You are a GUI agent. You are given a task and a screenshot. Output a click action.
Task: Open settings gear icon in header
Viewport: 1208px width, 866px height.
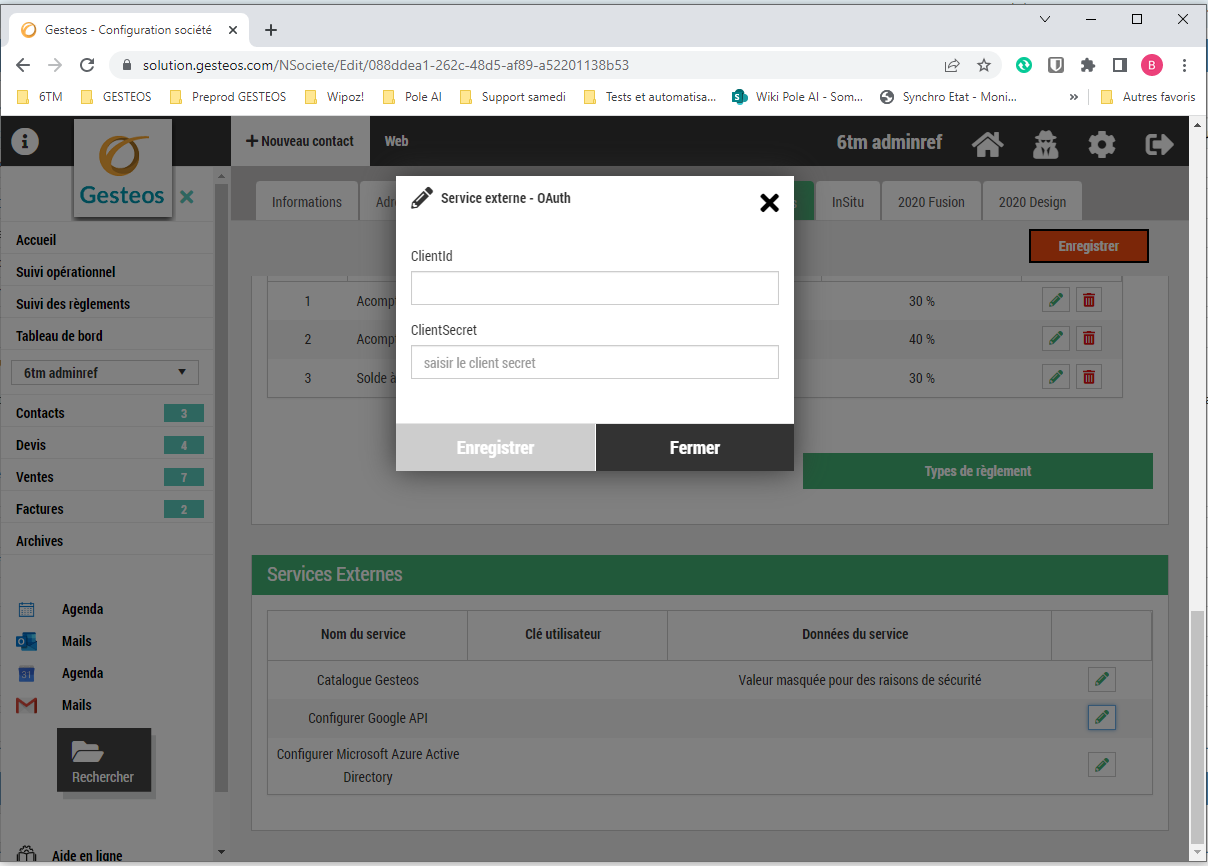(x=1101, y=144)
